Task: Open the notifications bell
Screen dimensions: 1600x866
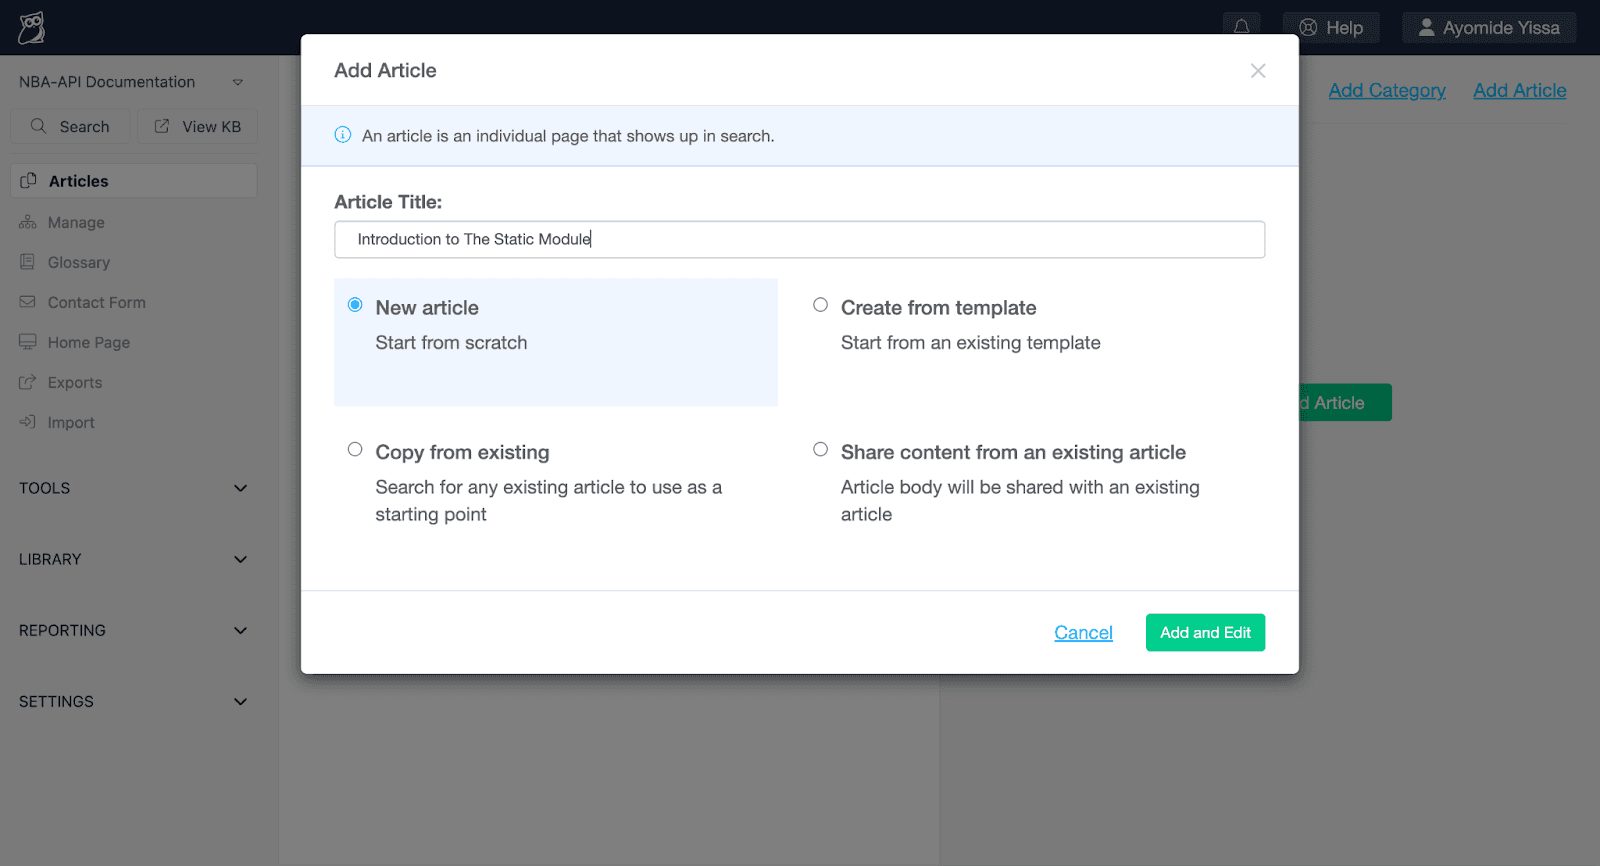Action: tap(1241, 27)
